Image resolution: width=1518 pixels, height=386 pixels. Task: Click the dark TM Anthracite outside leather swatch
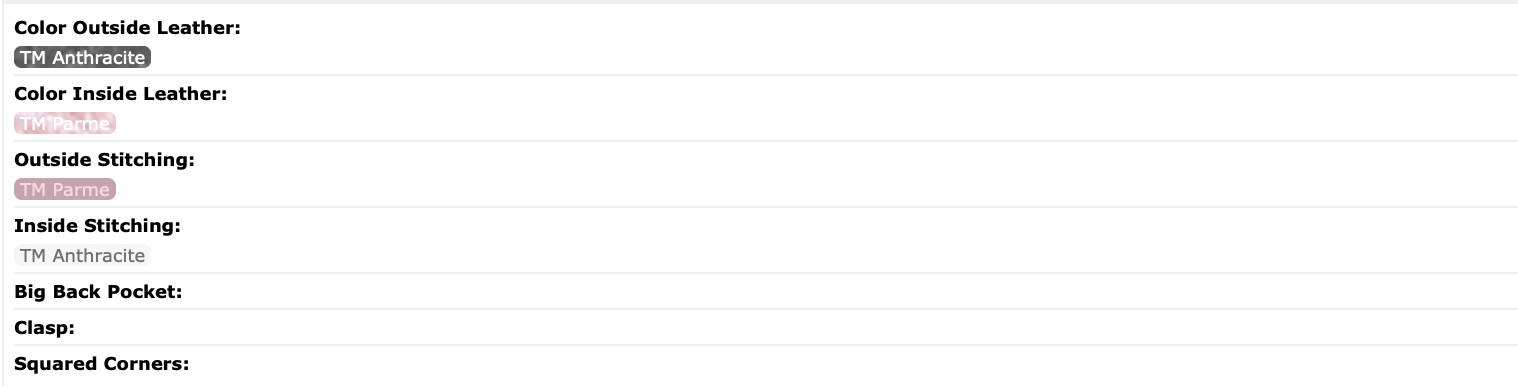point(82,58)
